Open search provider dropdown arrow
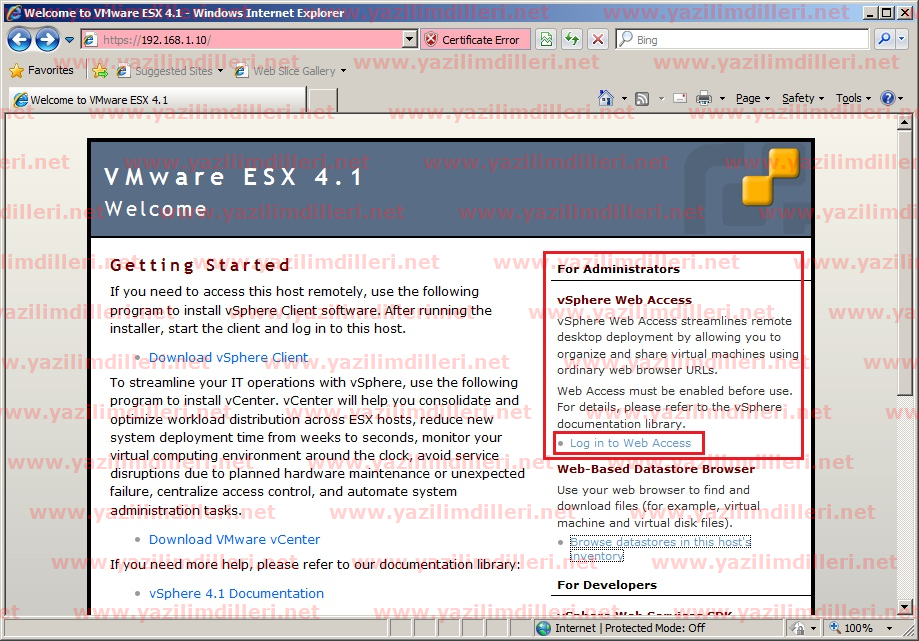Viewport: 919px width, 641px height. 902,39
